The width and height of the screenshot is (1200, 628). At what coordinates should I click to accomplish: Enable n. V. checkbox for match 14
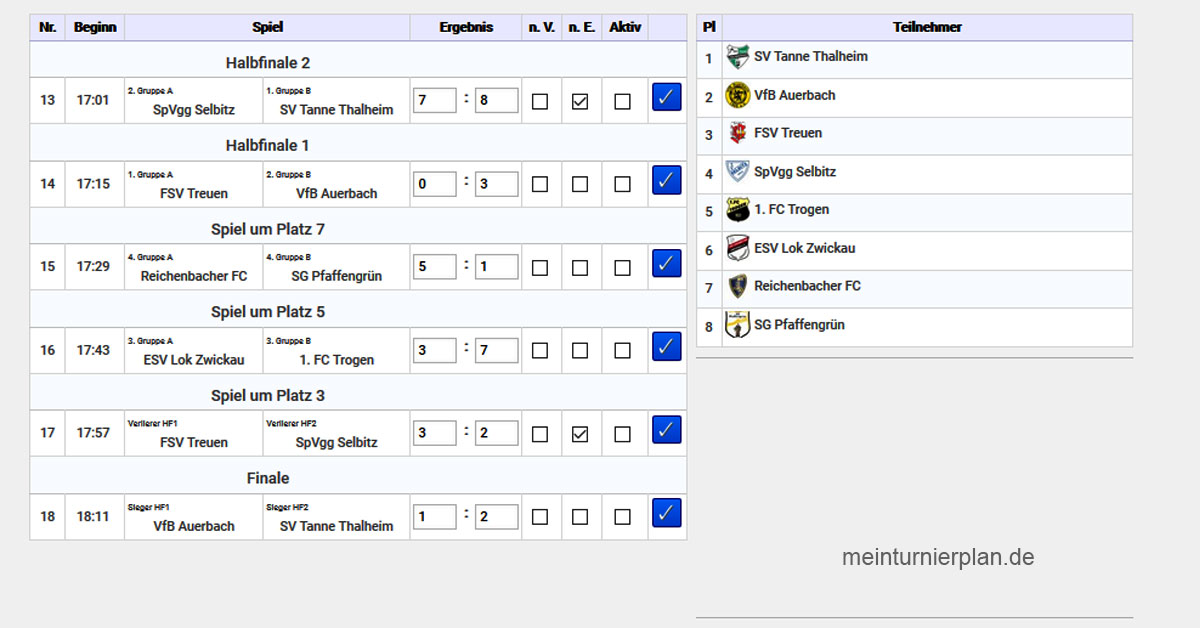point(540,184)
